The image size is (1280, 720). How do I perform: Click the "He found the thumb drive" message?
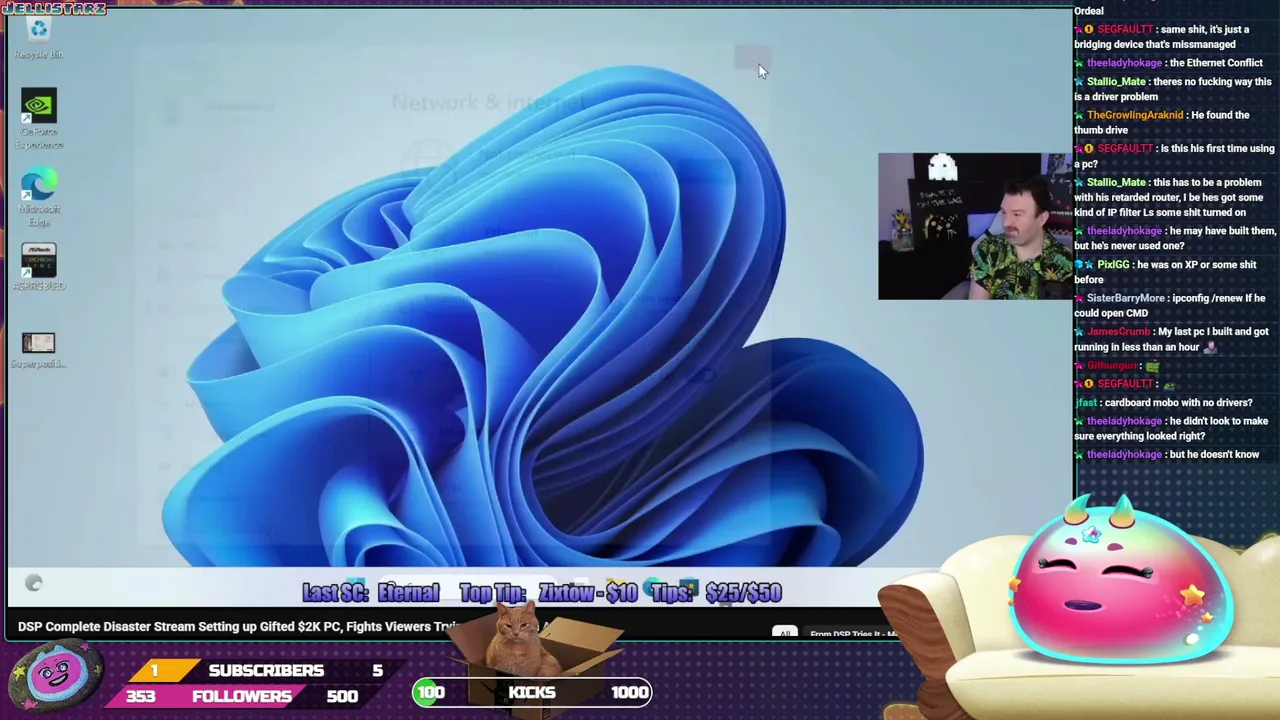click(x=1162, y=122)
